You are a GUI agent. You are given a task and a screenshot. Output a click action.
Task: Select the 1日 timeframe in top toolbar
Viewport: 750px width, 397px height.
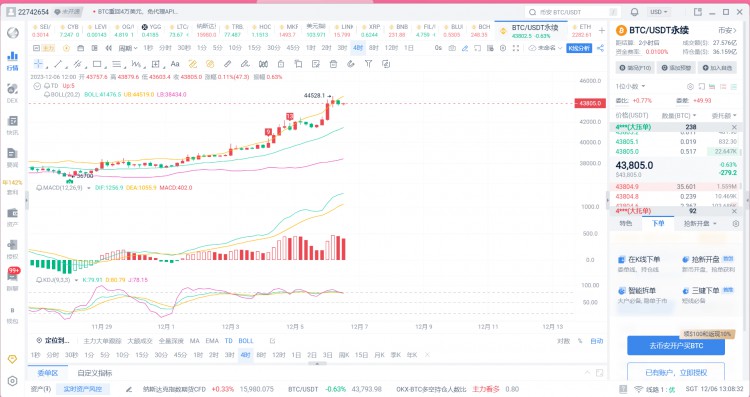click(x=409, y=48)
